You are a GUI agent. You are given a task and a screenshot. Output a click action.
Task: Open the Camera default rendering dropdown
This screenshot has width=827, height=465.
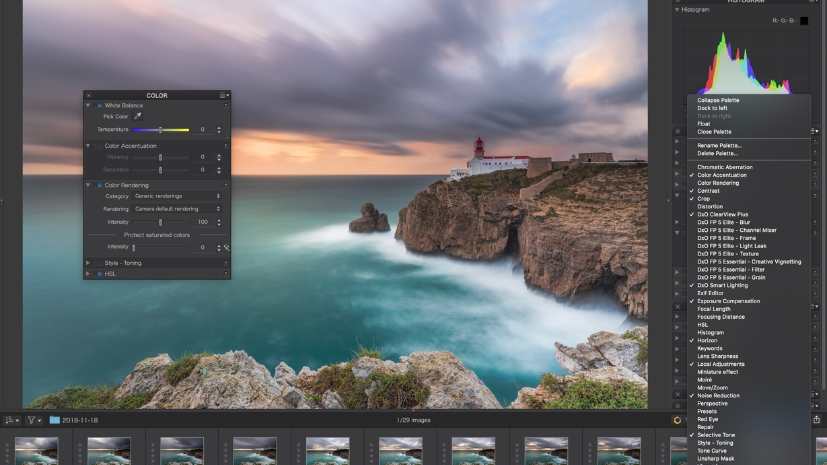178,209
